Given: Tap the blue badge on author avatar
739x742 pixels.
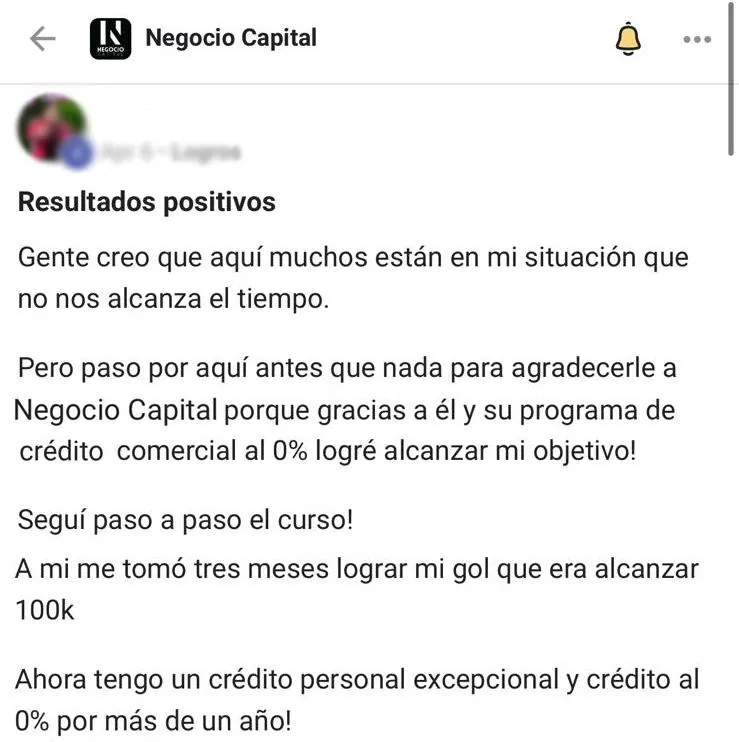Looking at the screenshot, I should tap(78, 153).
